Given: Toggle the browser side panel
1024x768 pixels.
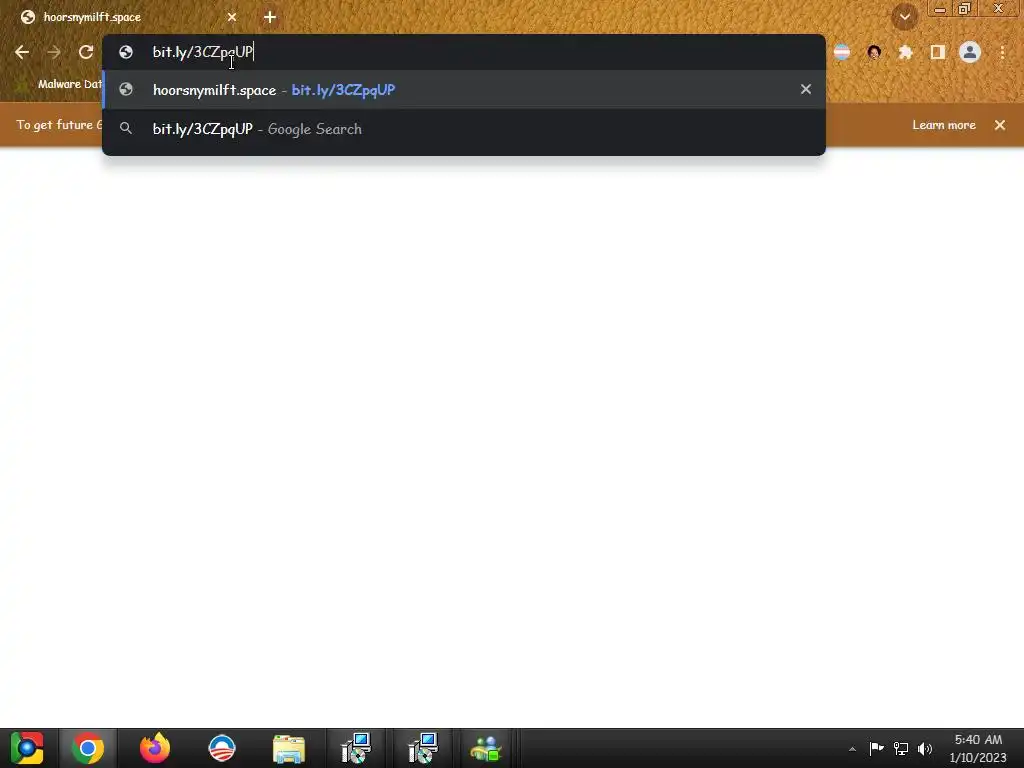Looking at the screenshot, I should (938, 52).
